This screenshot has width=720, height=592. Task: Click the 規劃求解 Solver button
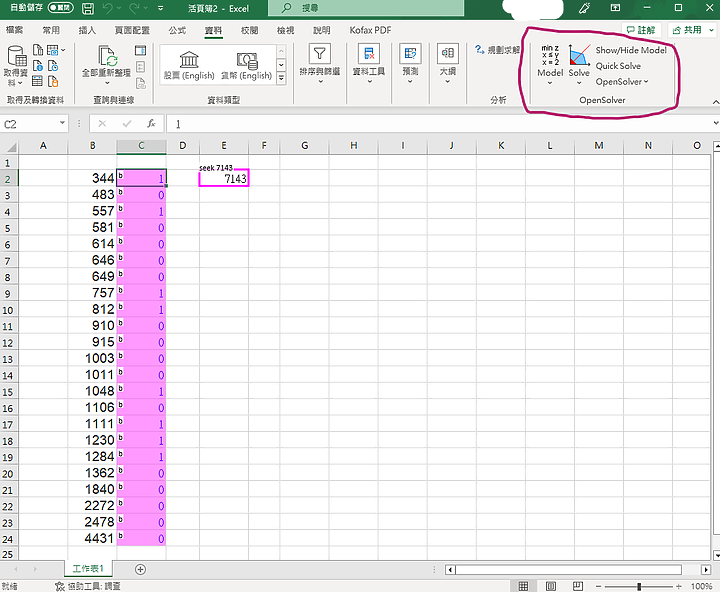(x=498, y=50)
